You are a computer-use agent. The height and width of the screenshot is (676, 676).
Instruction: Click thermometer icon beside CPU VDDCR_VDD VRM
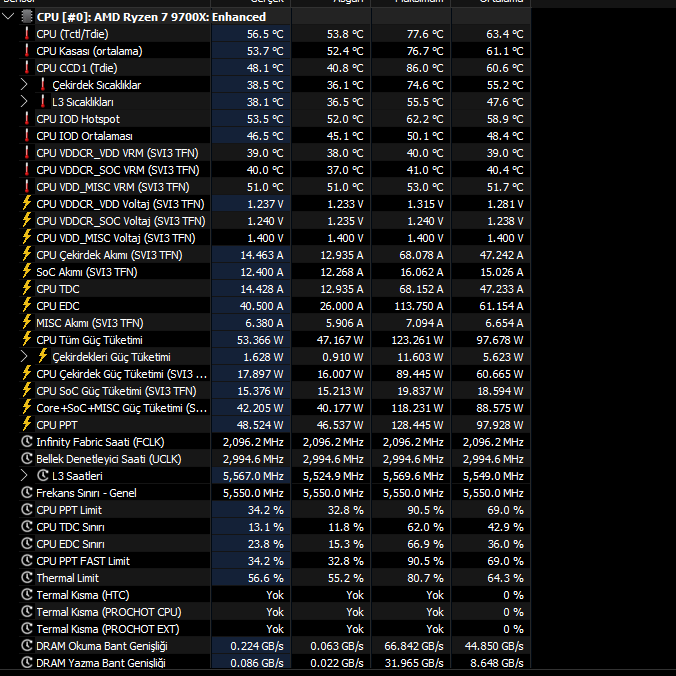27,153
